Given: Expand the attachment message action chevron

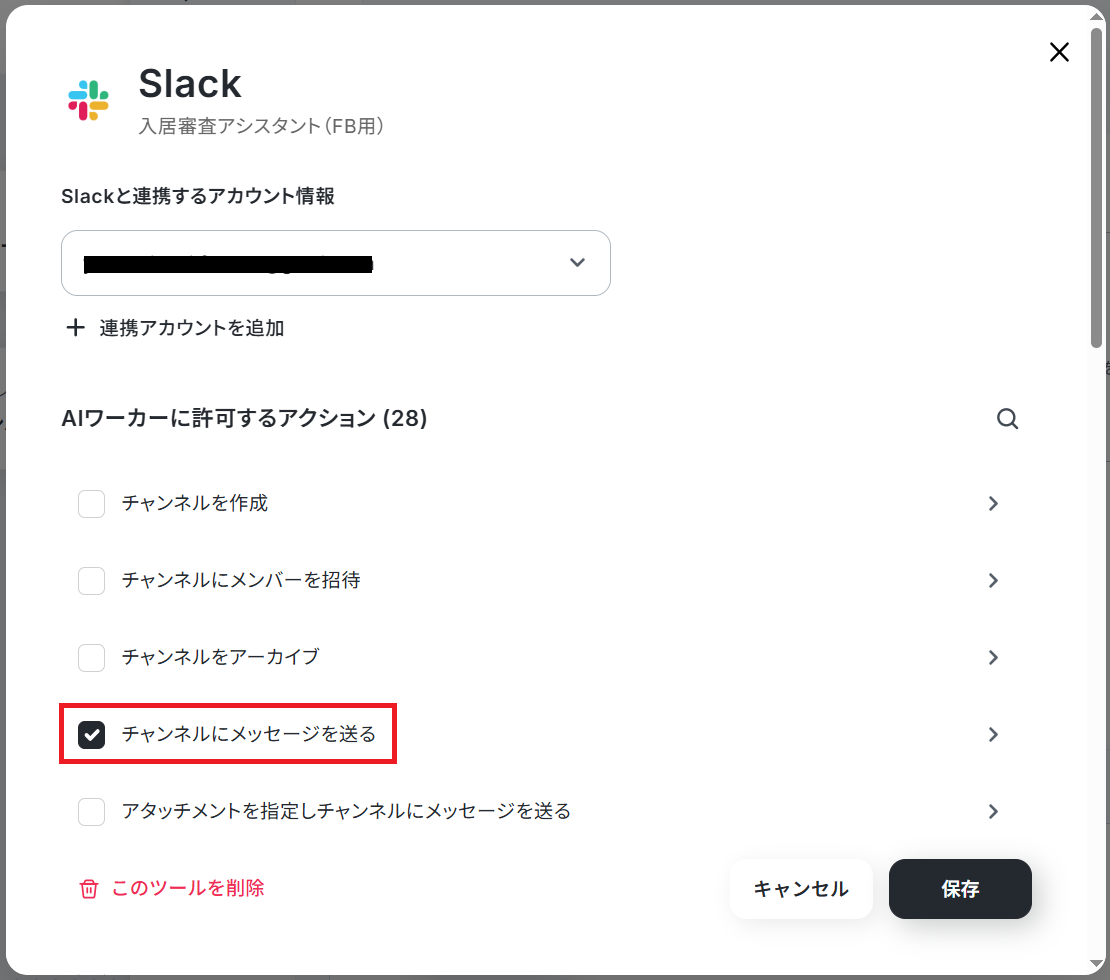Looking at the screenshot, I should [x=993, y=811].
